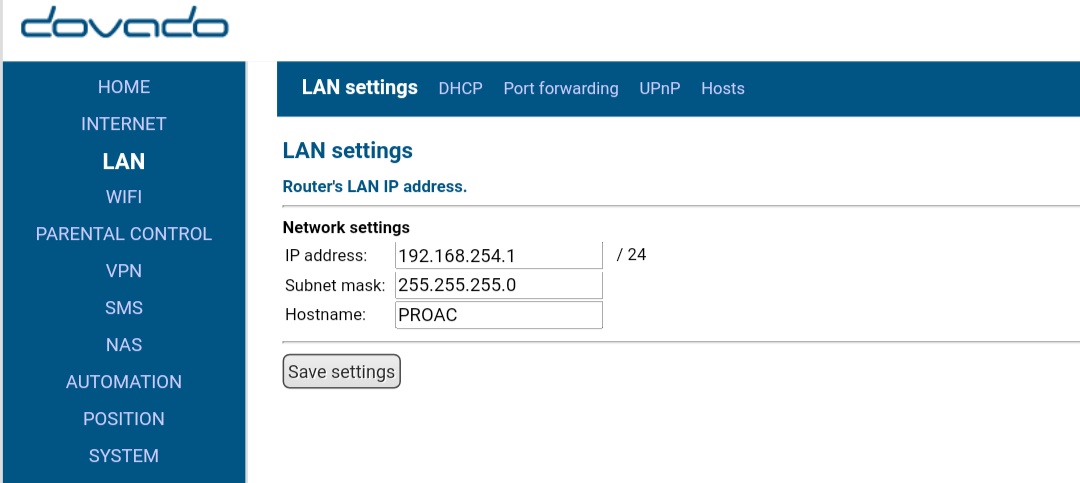Go to the SMS section
This screenshot has width=1080, height=483.
coord(124,308)
